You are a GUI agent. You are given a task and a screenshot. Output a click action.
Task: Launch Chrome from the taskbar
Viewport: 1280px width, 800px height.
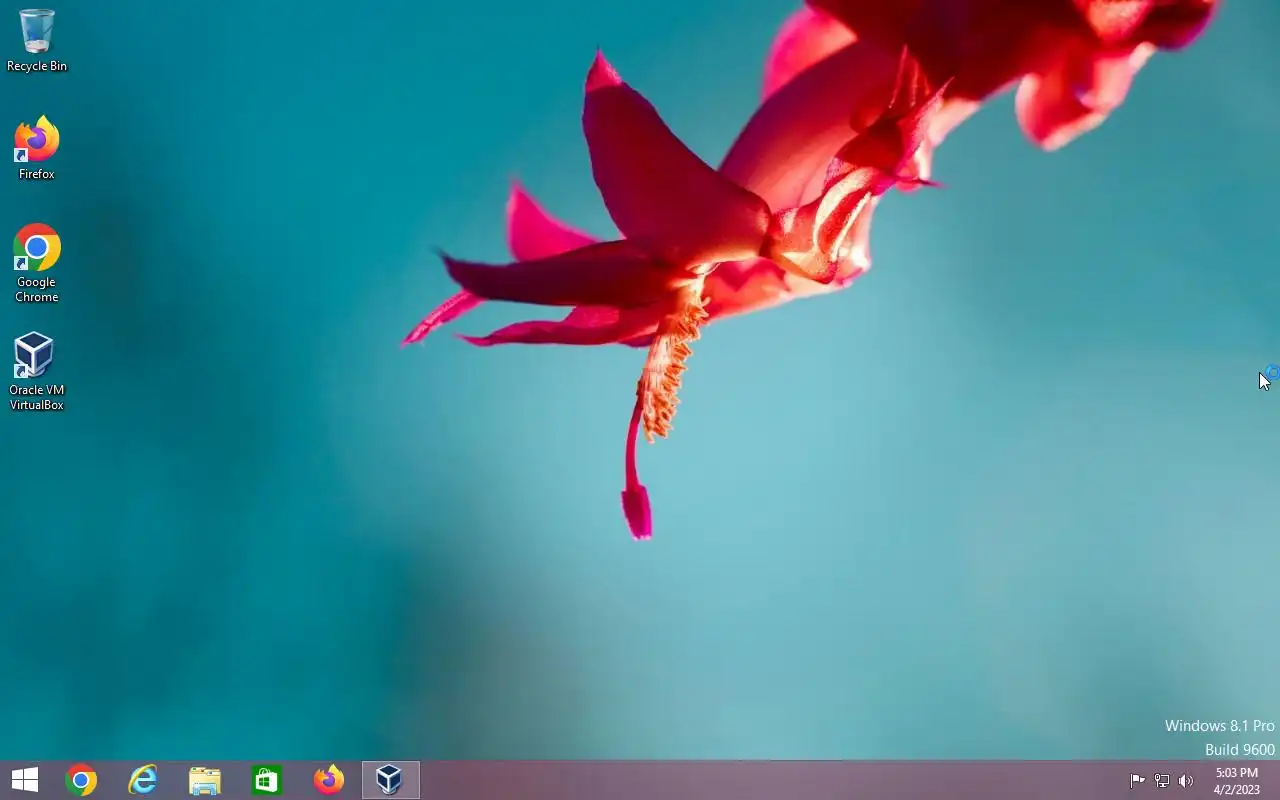81,780
